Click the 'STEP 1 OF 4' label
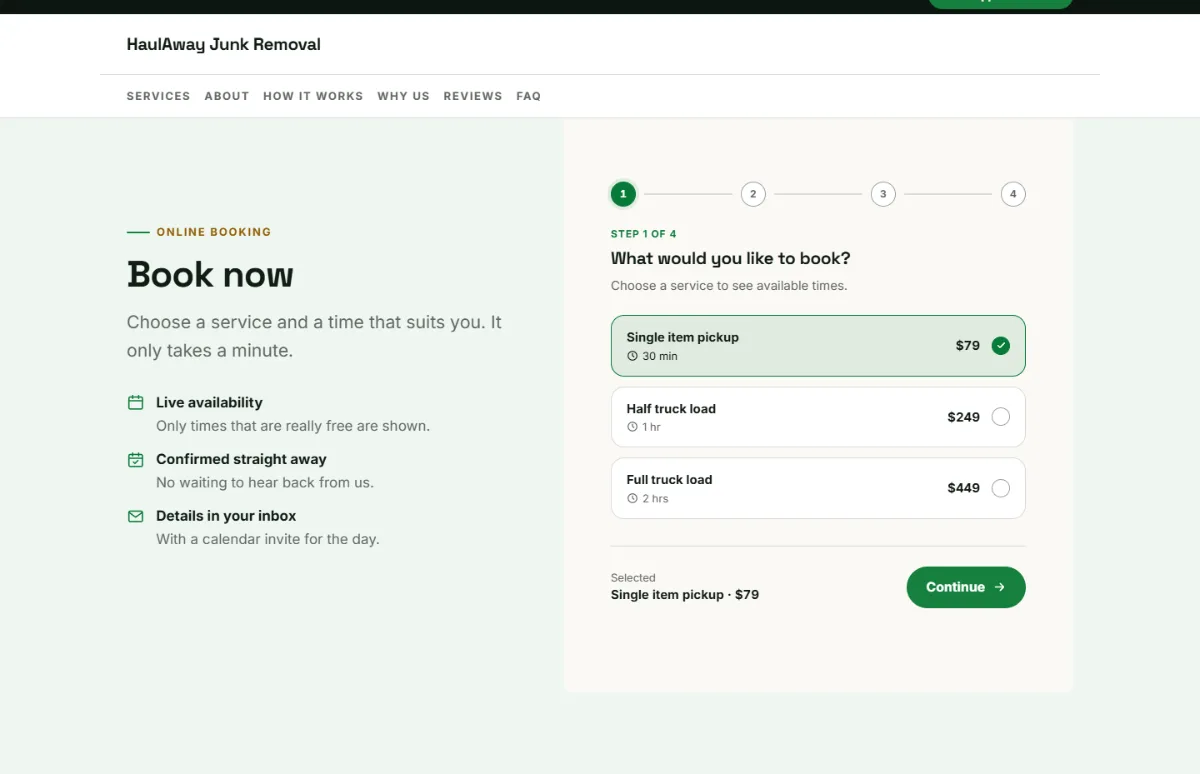This screenshot has width=1200, height=774. 644,234
